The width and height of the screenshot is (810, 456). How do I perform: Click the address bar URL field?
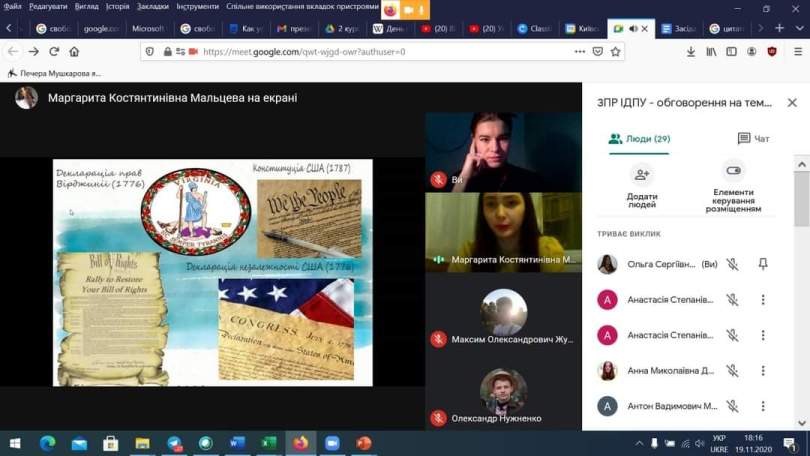[382, 52]
